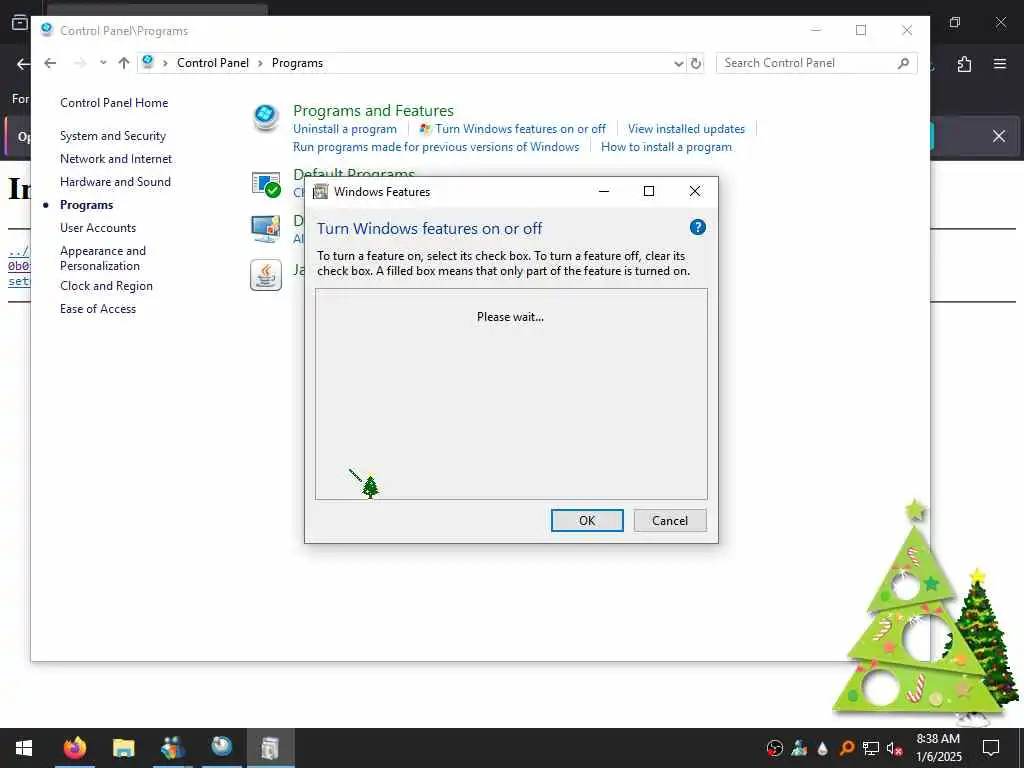This screenshot has height=768, width=1024.
Task: Open Ease of Access category
Action: pyautogui.click(x=98, y=309)
